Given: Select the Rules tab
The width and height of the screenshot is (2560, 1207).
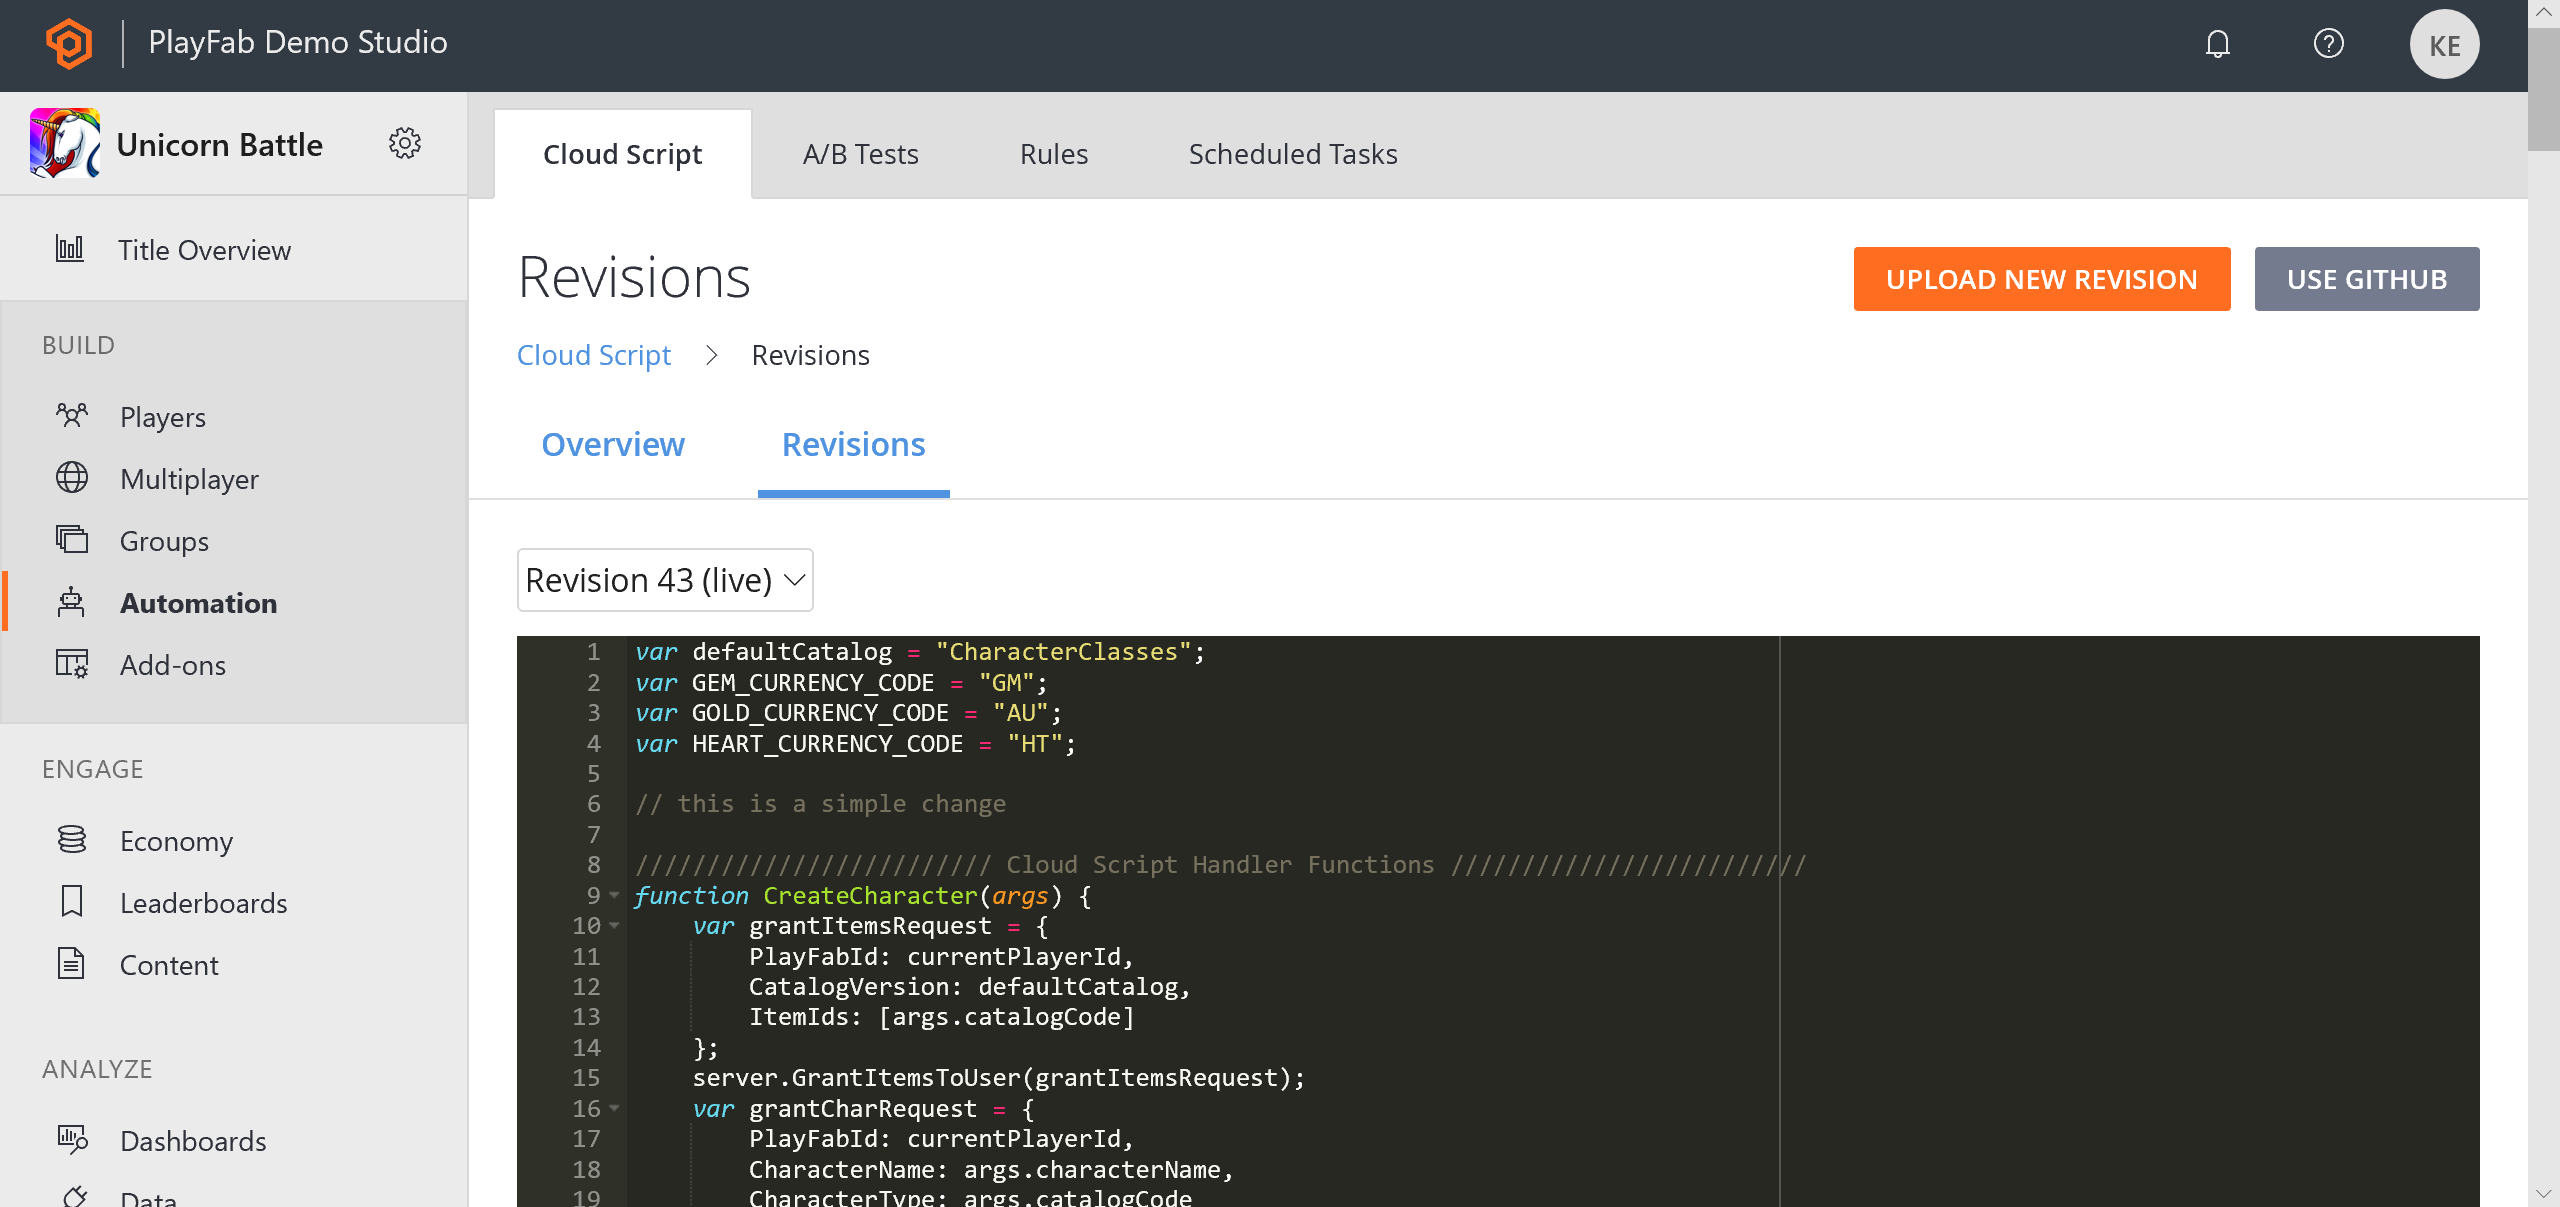Looking at the screenshot, I should (x=1053, y=154).
